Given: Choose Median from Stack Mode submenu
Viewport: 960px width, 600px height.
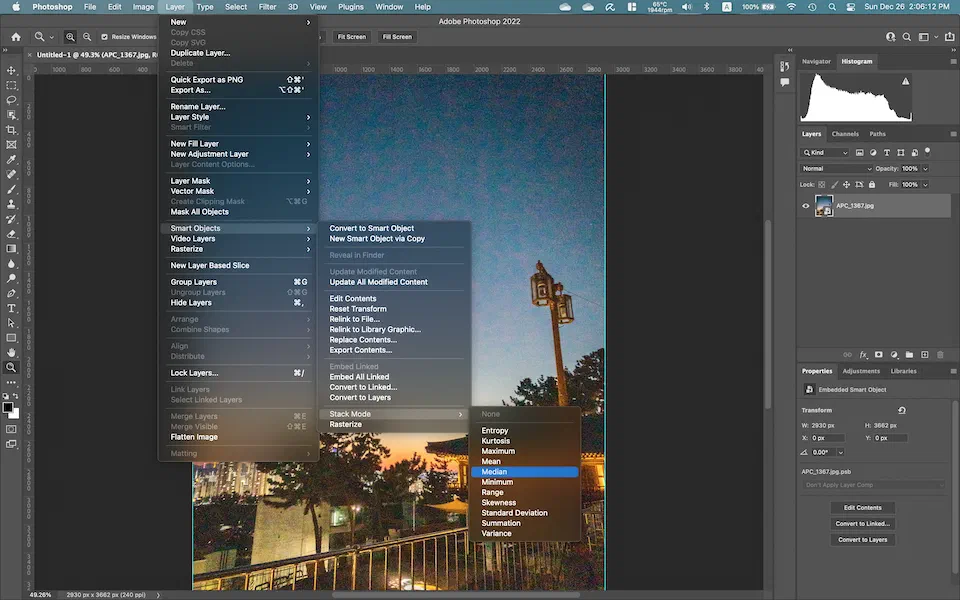Looking at the screenshot, I should [x=494, y=472].
